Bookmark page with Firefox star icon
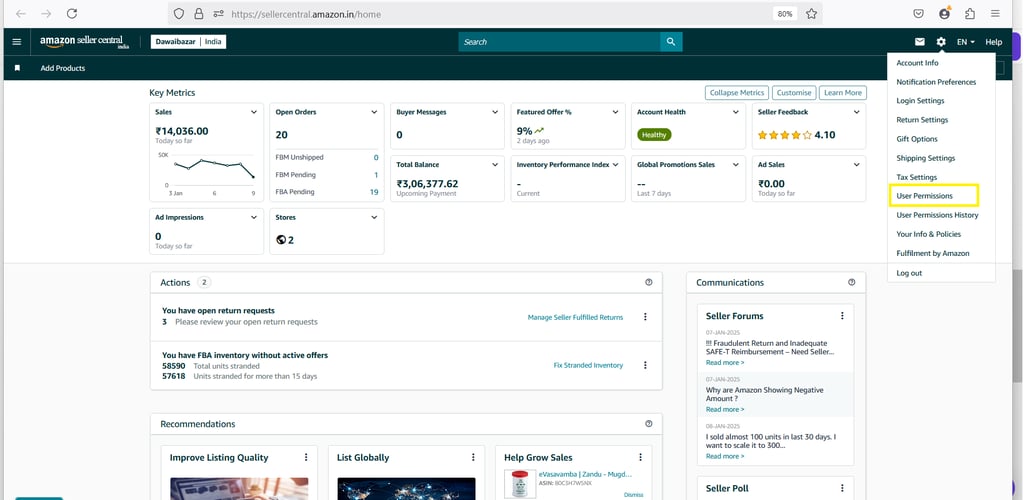Viewport: 1024px width, 500px height. click(811, 14)
